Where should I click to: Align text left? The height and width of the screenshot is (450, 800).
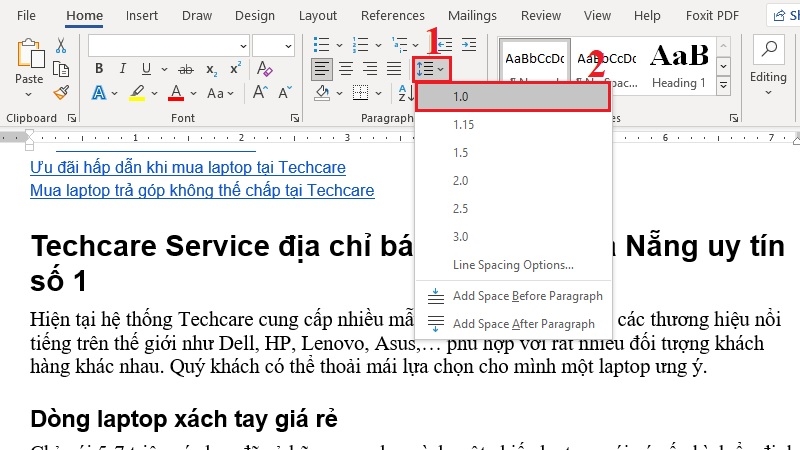tap(321, 69)
